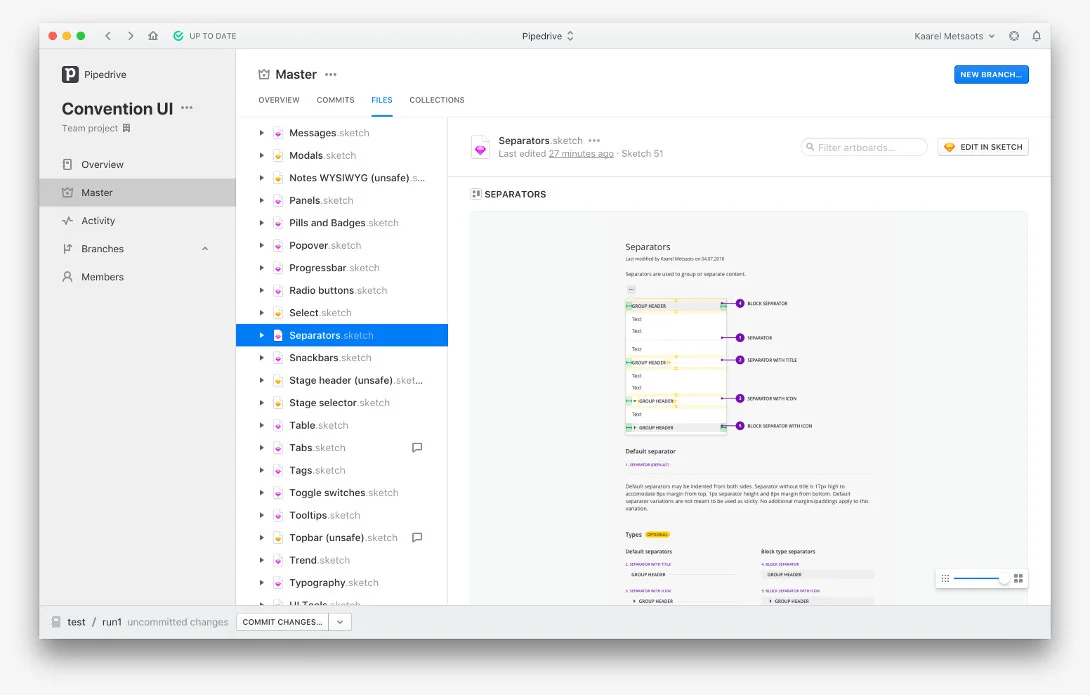The image size is (1090, 695).
Task: Click the Modals.sketch file icon
Action: (x=278, y=156)
